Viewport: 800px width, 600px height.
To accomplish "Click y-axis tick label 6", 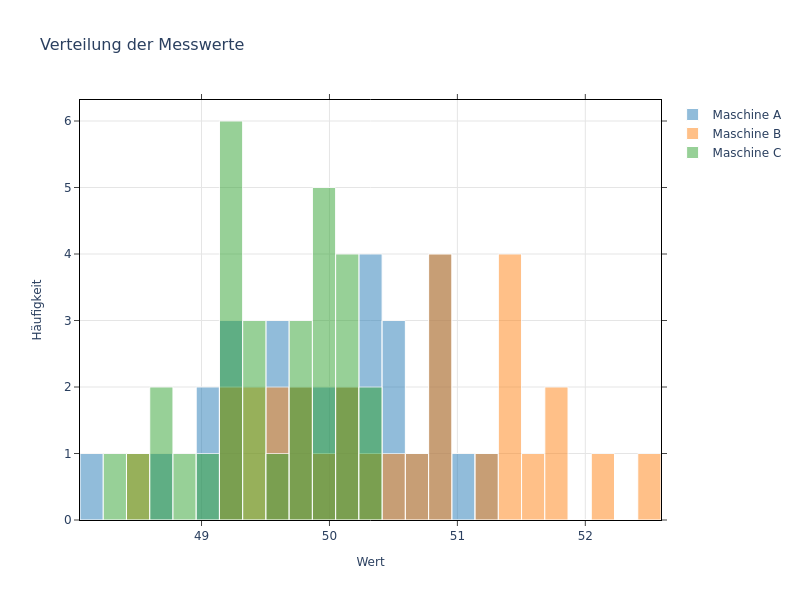I will click(x=68, y=121).
